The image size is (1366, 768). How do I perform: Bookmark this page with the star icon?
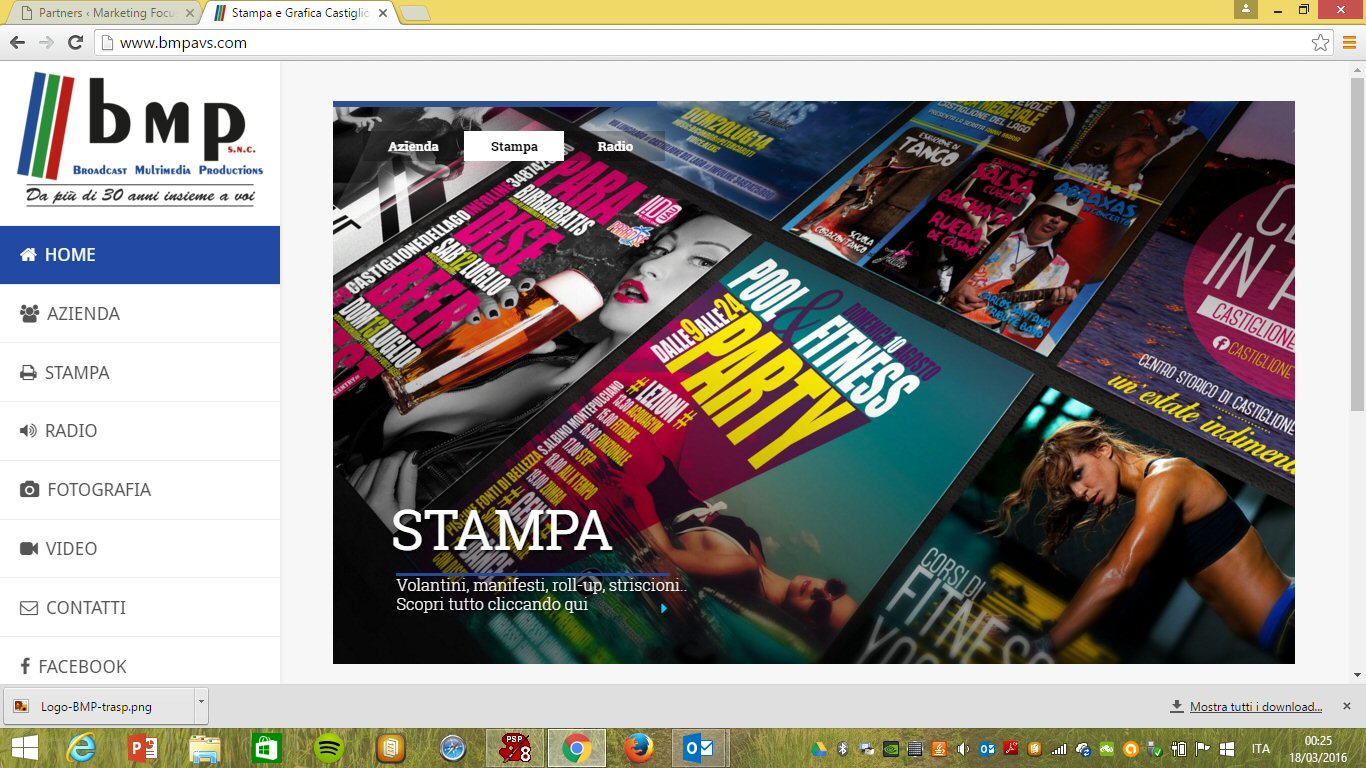[1321, 43]
